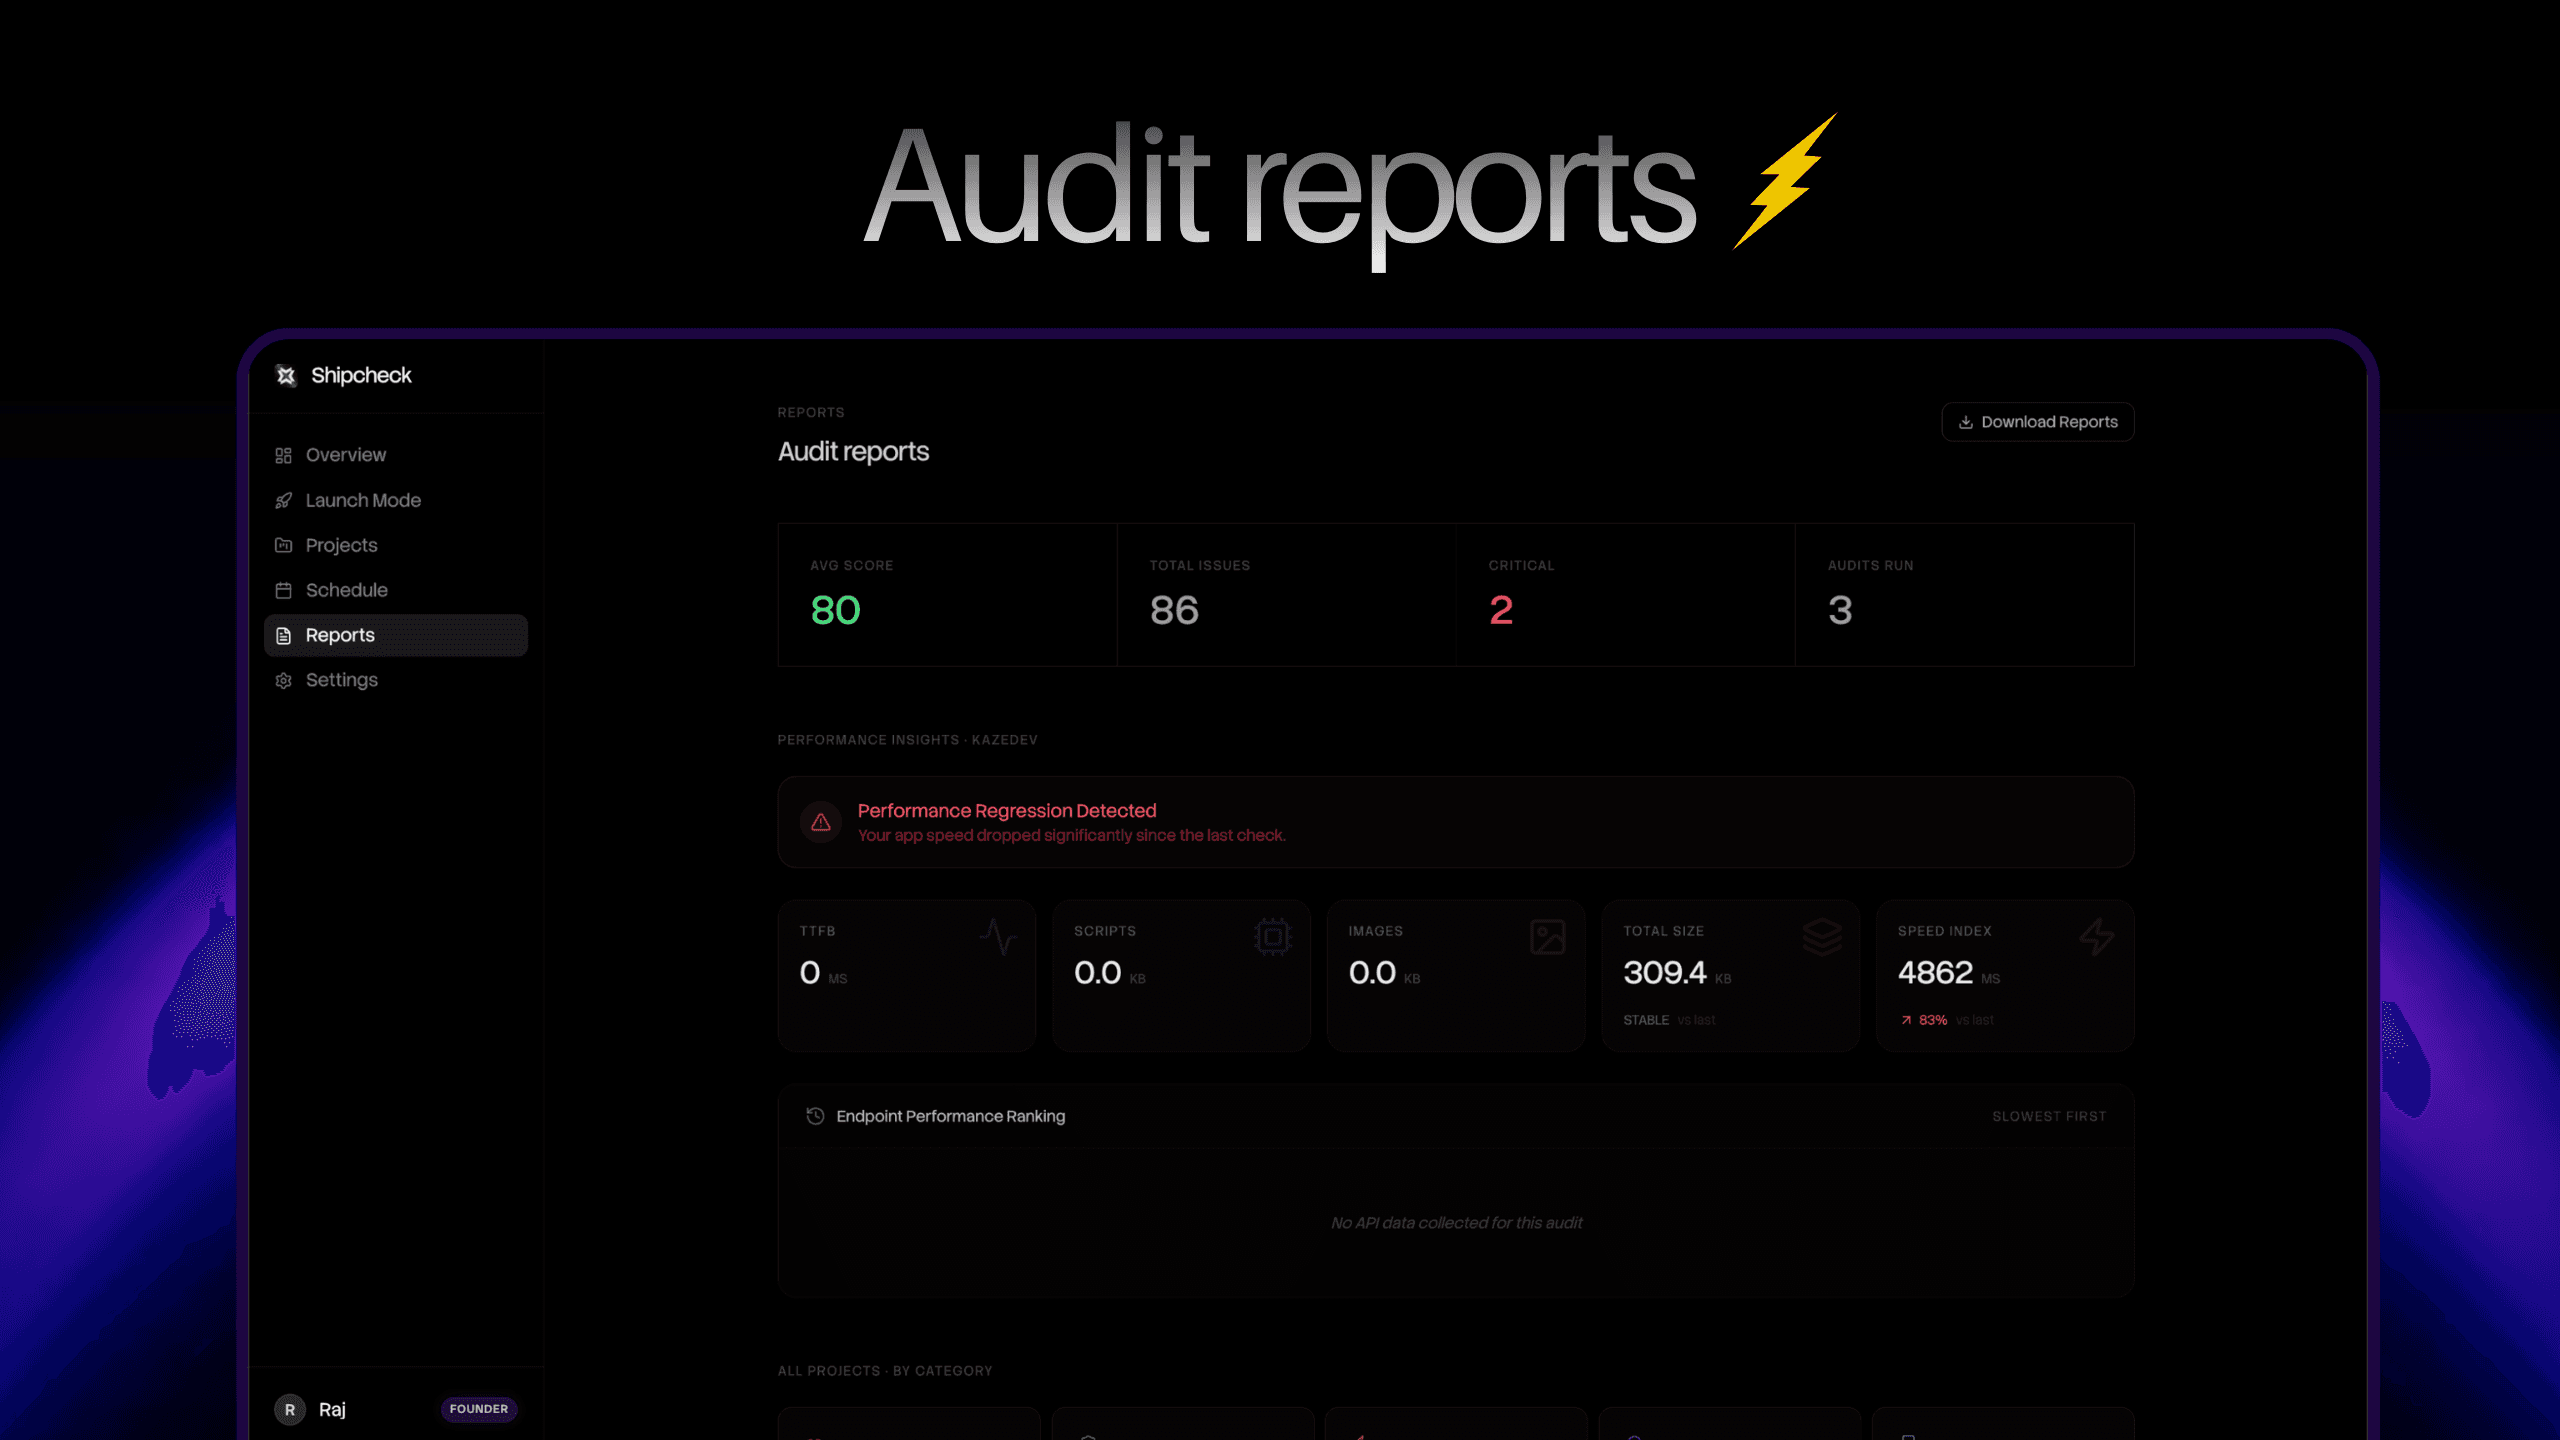Click Raj's avatar at the sidebar bottom
2560x1440 pixels.
point(289,1409)
